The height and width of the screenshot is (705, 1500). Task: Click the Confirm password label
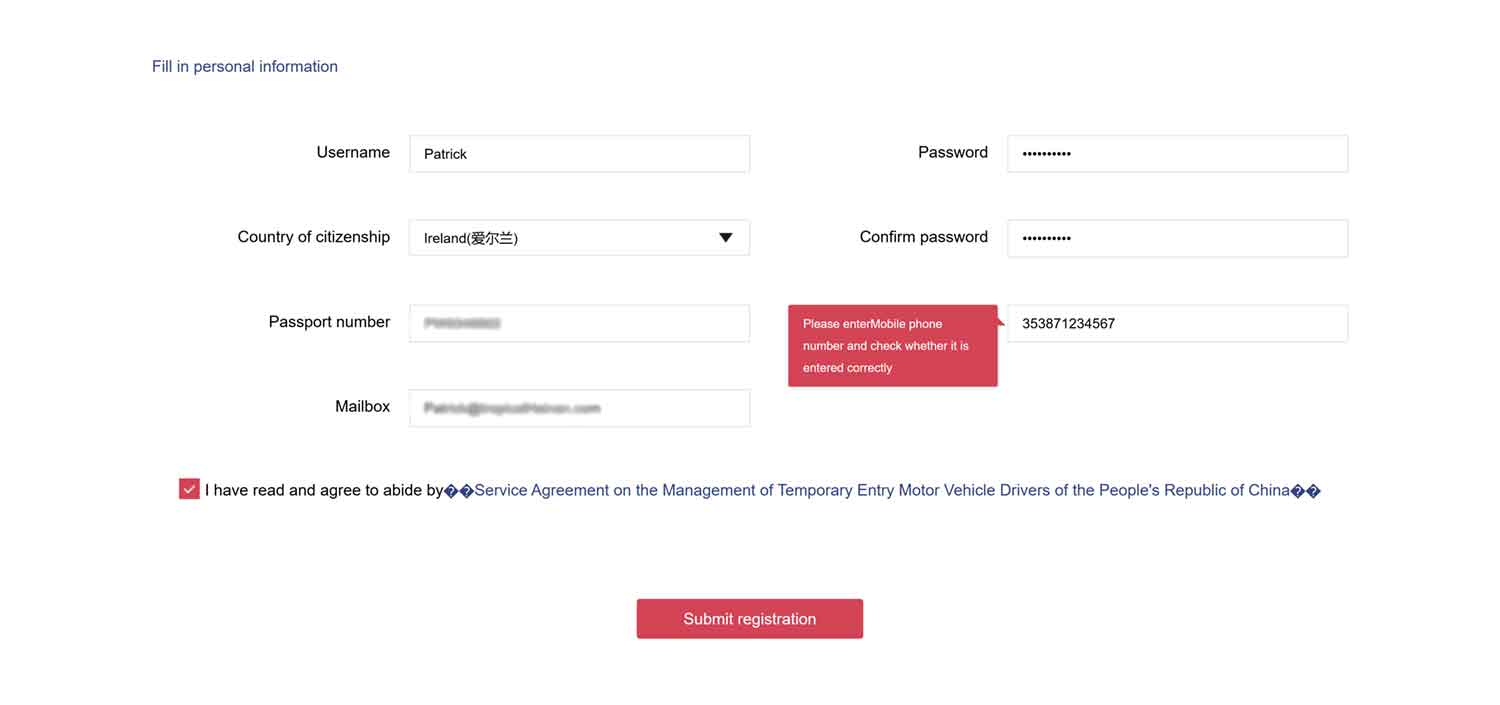(x=923, y=237)
